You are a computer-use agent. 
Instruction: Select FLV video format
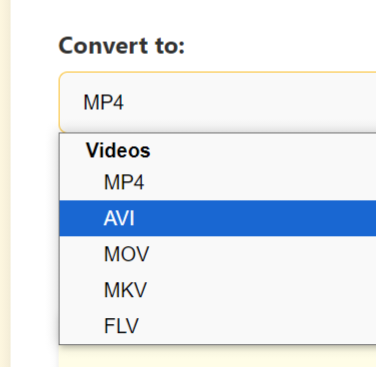tap(218, 325)
